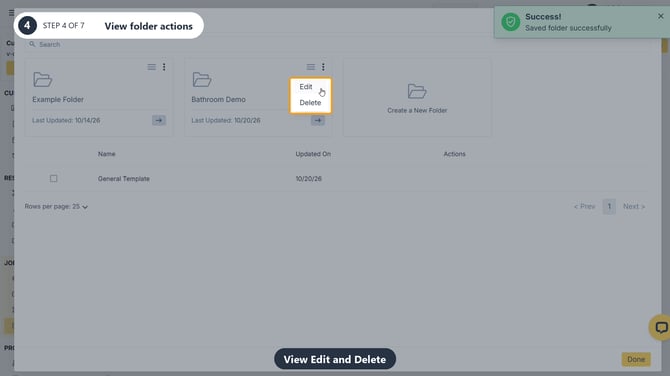Viewport: 670px width, 376px height.
Task: Go to the next page with Next
Action: tap(634, 206)
